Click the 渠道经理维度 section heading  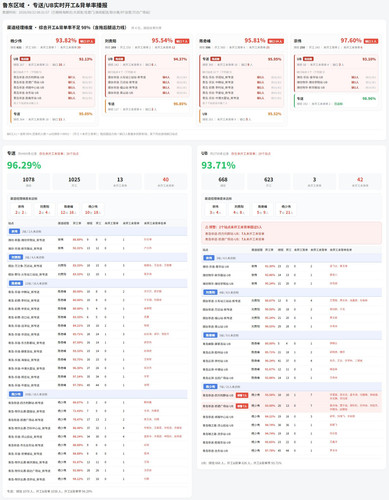[67, 27]
